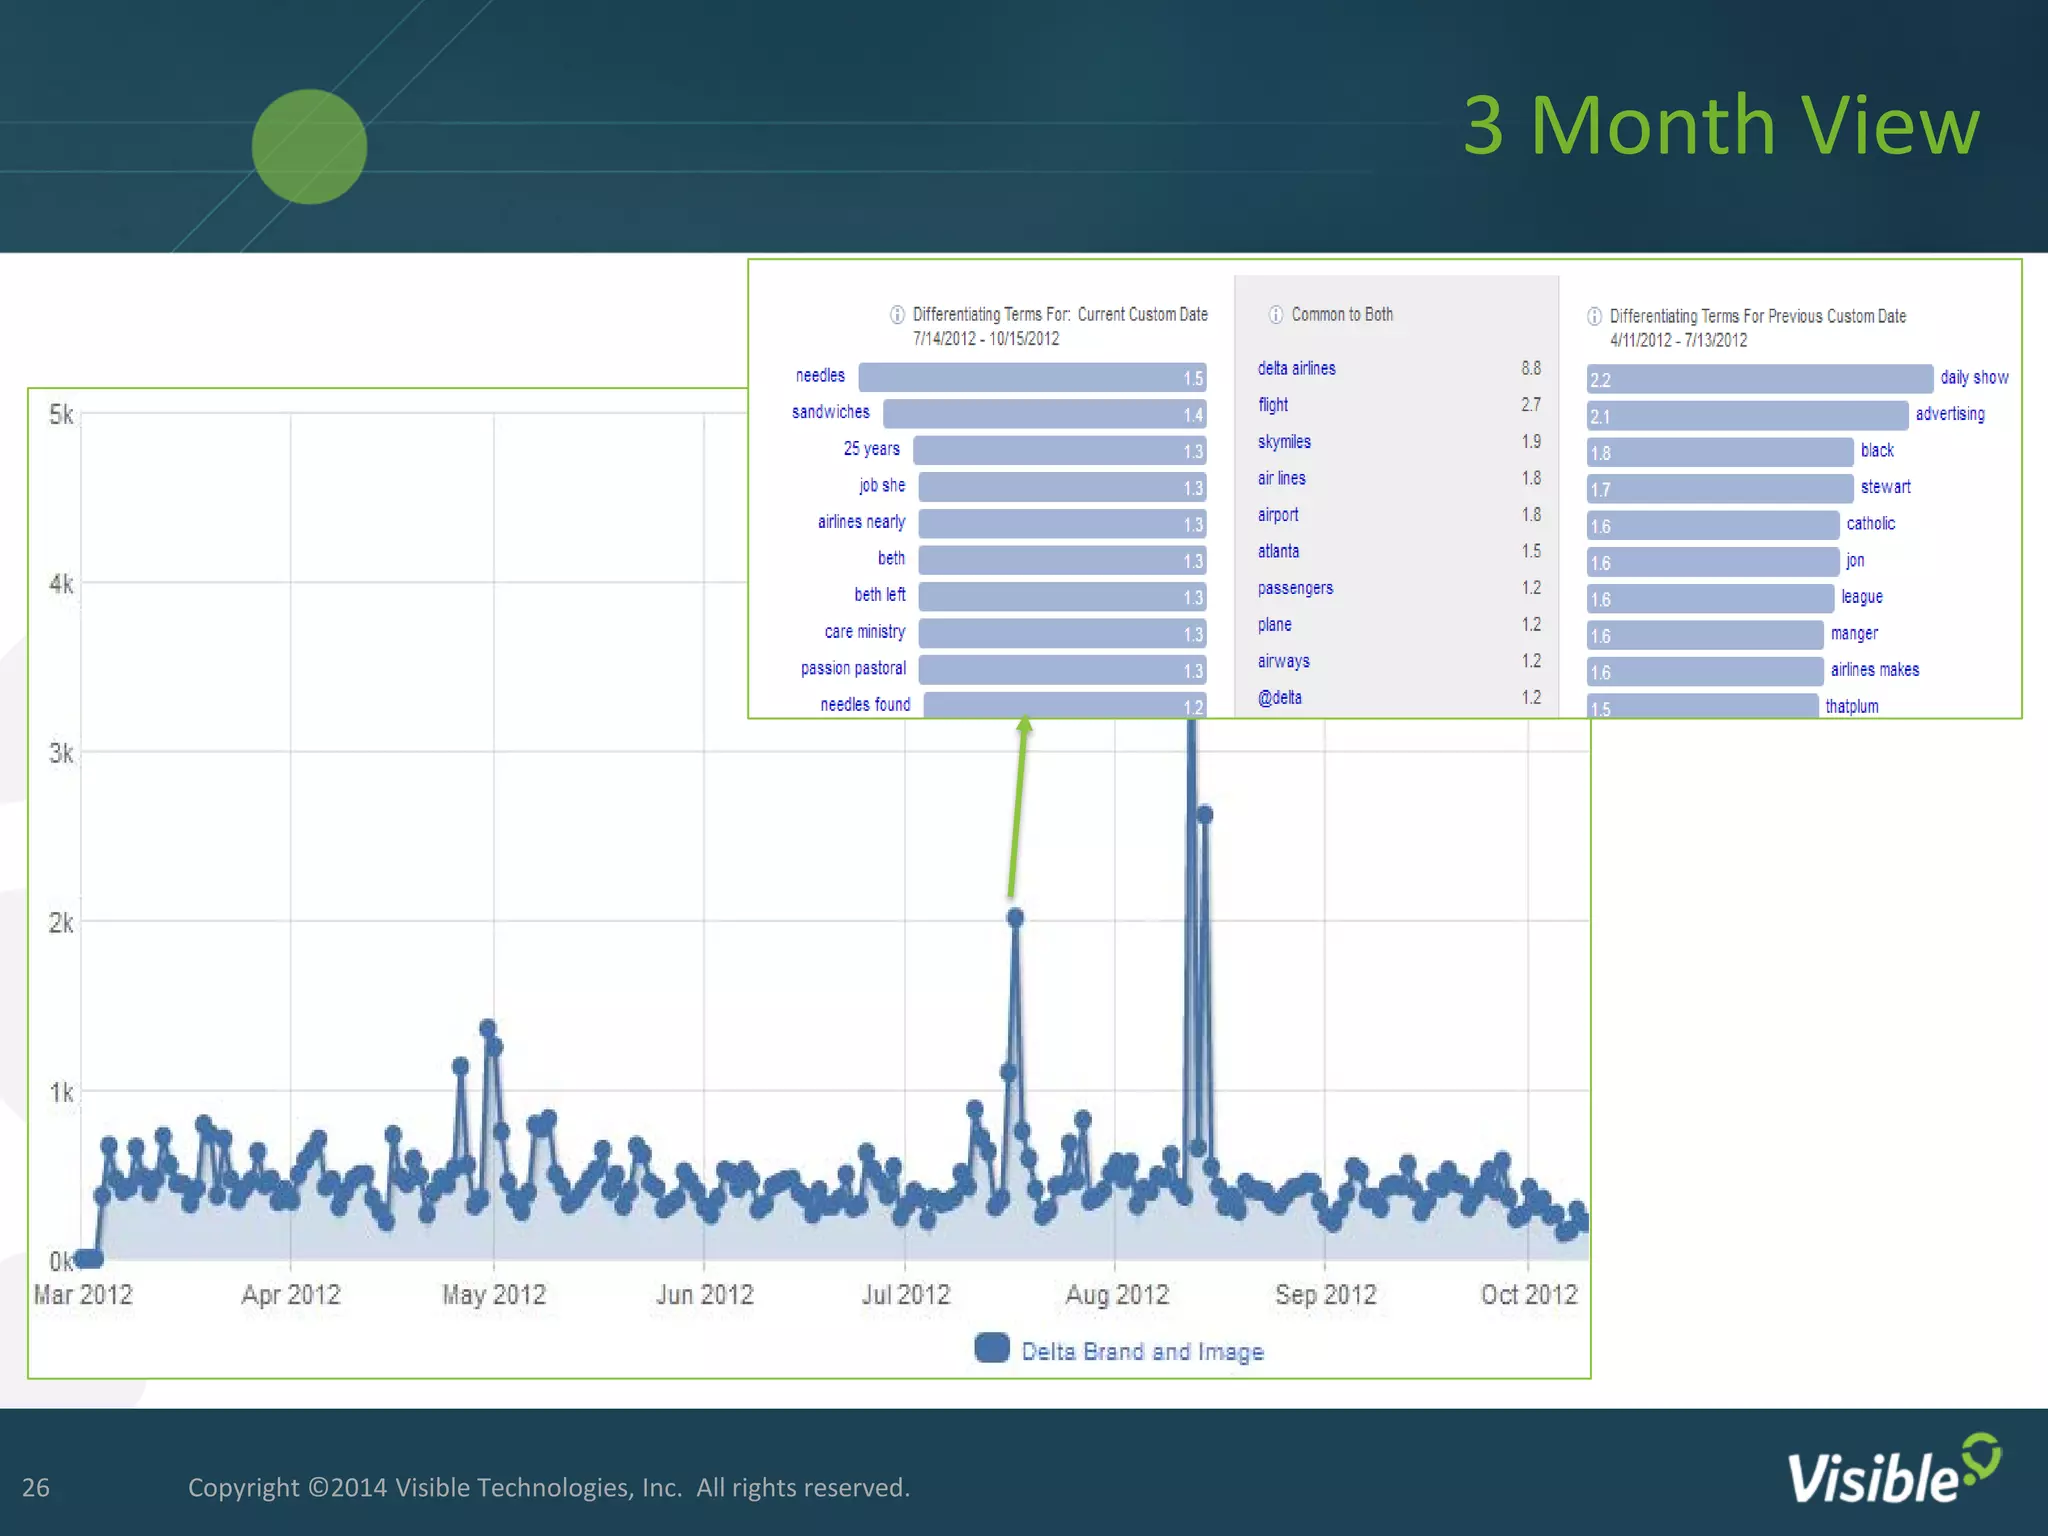Click info icon beside Current Custom Date header
The image size is (2048, 1536).
pos(897,314)
